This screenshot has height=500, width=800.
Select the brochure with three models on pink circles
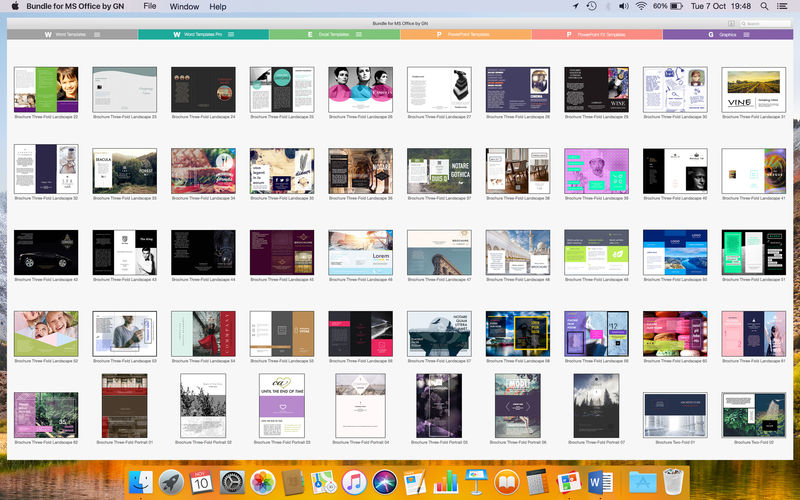[x=360, y=89]
